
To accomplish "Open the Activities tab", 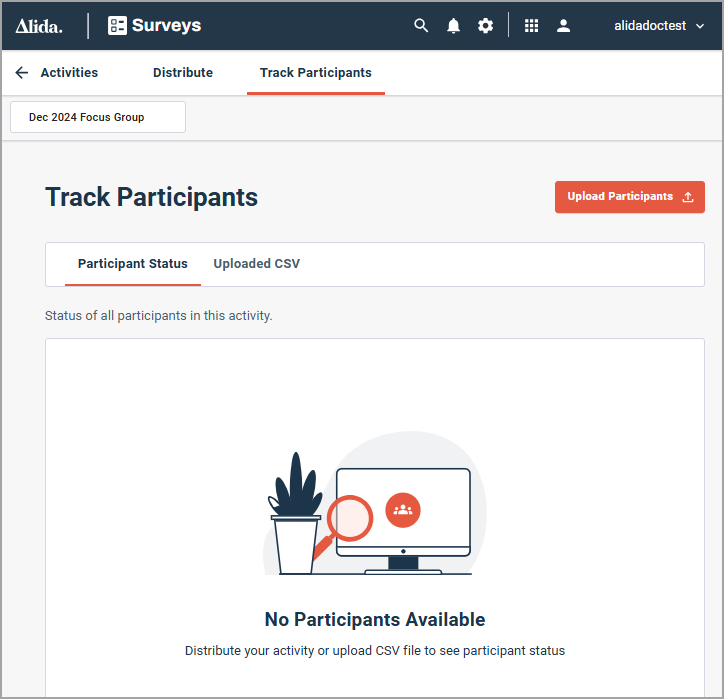I will pyautogui.click(x=69, y=72).
